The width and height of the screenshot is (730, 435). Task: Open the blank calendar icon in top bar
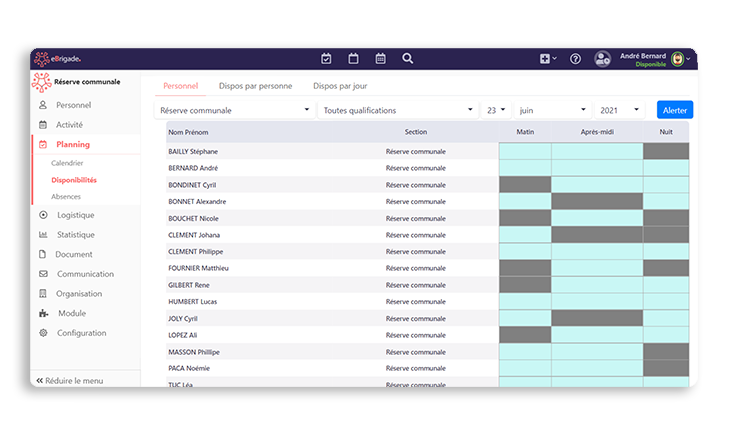[x=353, y=59]
